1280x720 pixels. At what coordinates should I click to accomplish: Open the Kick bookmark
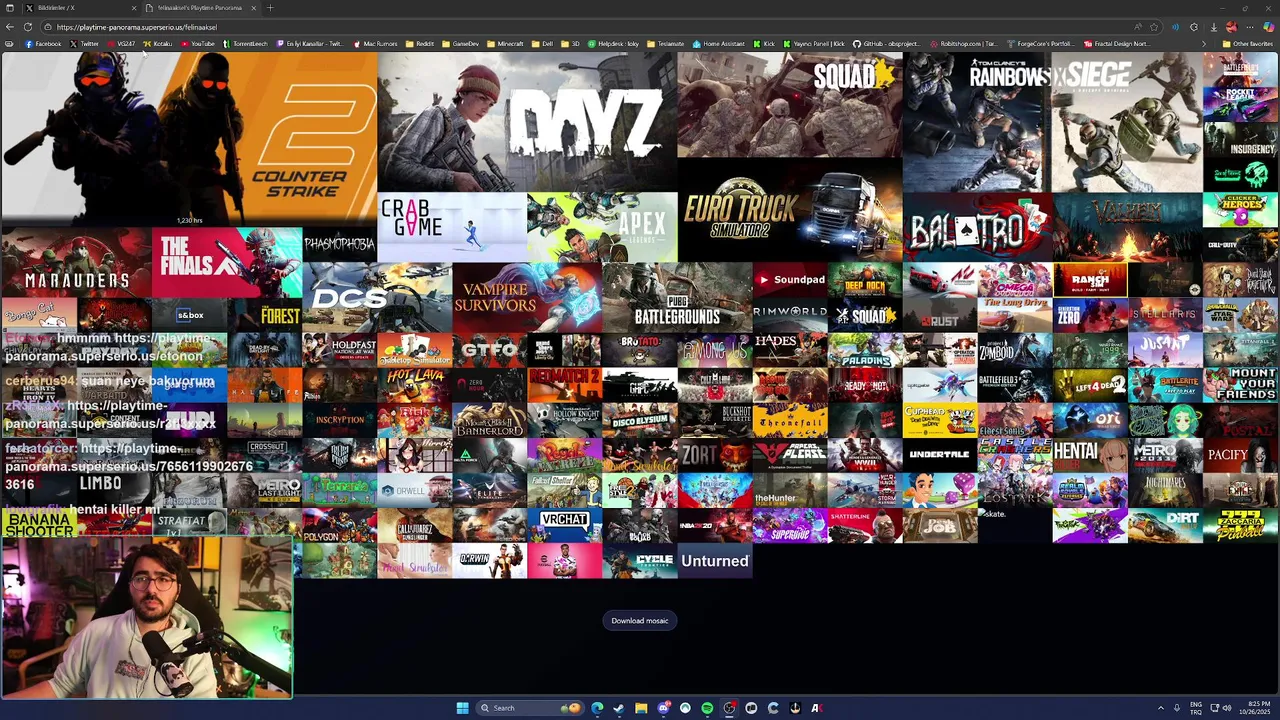(x=764, y=44)
